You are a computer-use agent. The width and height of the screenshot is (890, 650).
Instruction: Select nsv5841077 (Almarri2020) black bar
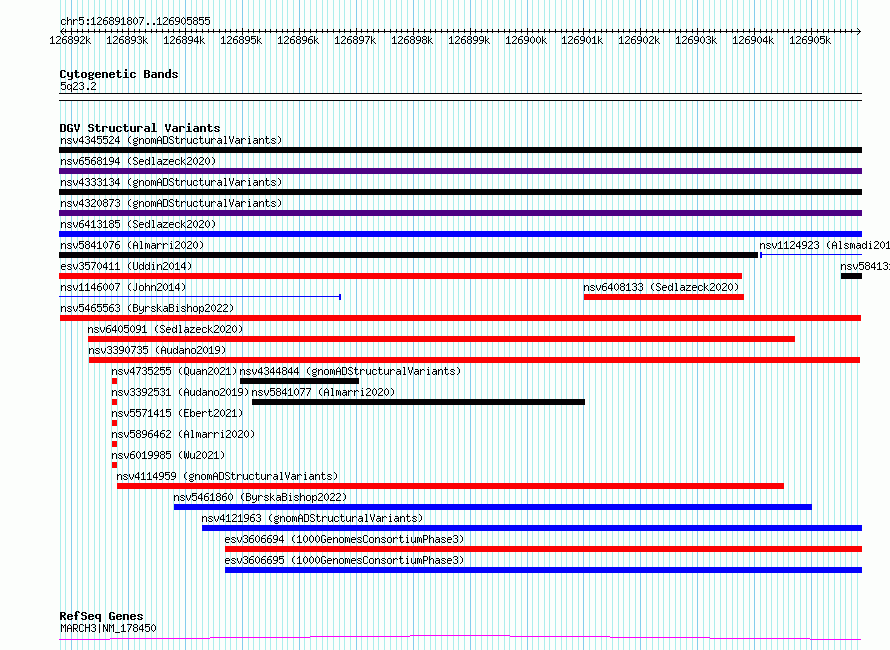(x=418, y=402)
